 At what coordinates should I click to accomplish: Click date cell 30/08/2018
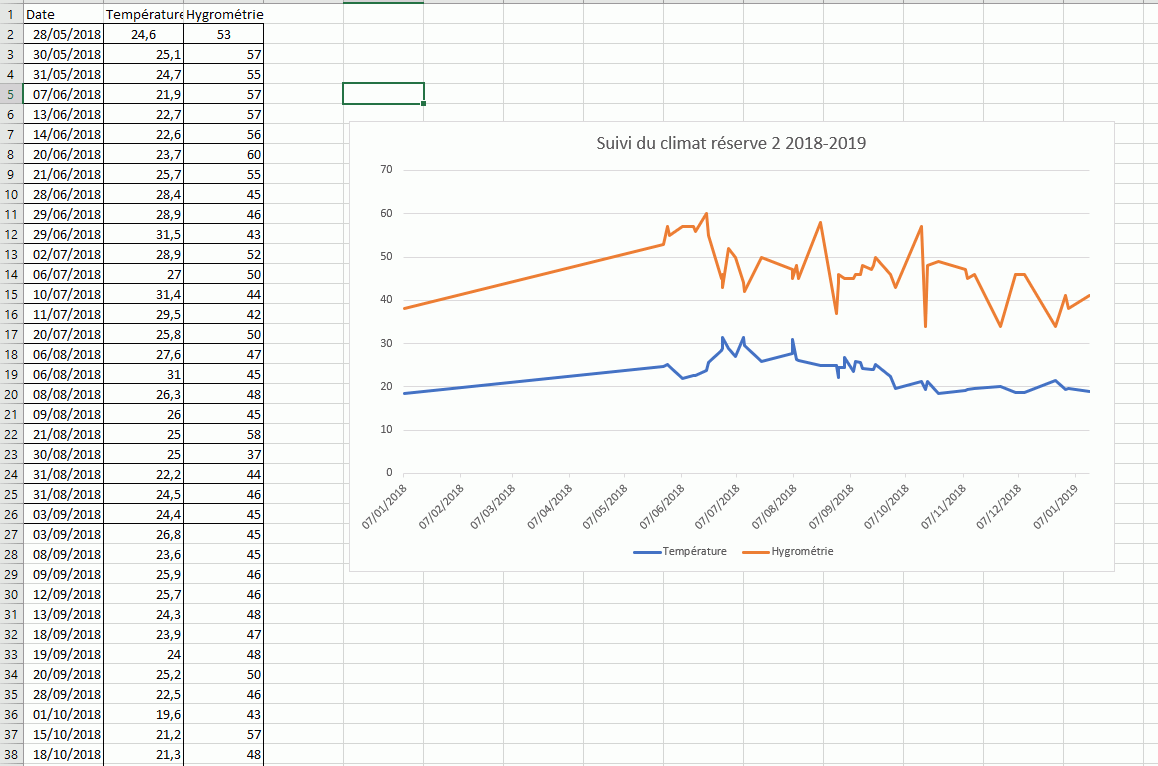[64, 454]
